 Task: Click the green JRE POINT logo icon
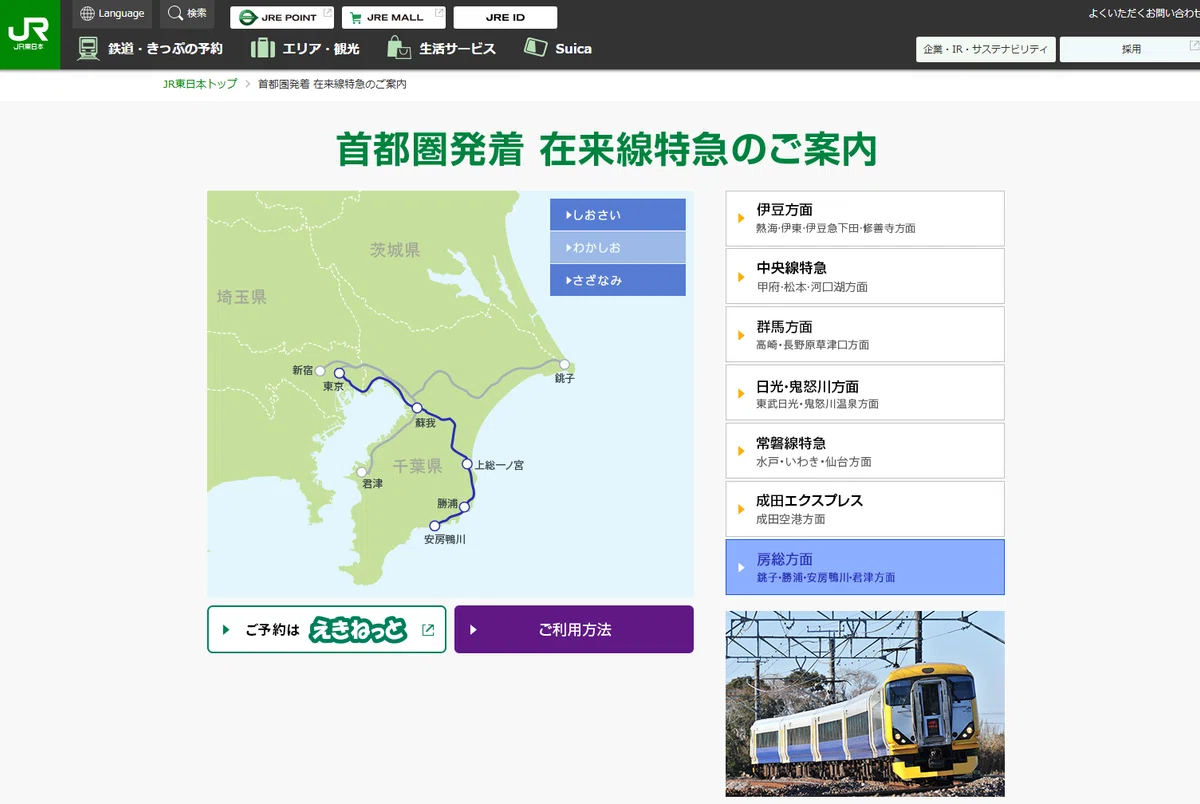(x=248, y=17)
